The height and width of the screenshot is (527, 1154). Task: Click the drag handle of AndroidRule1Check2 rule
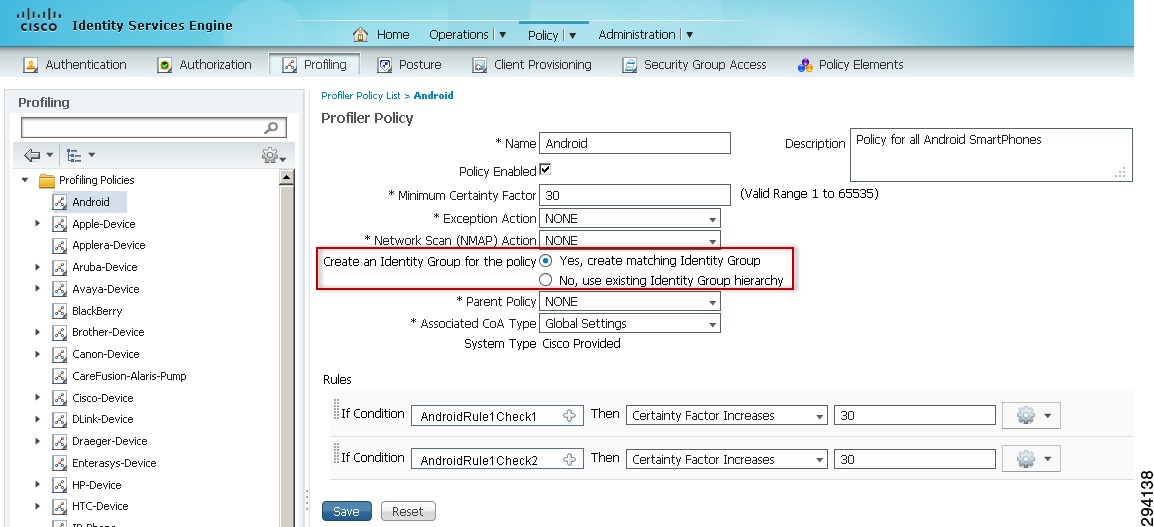tap(336, 453)
